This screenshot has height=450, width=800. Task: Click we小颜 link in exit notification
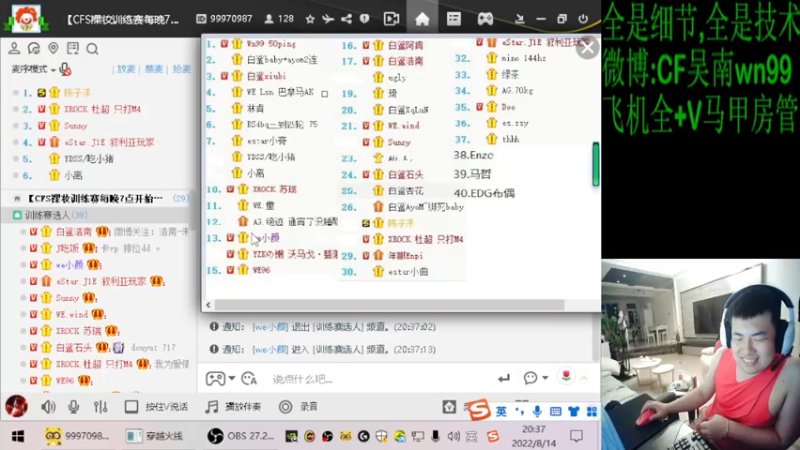point(270,327)
